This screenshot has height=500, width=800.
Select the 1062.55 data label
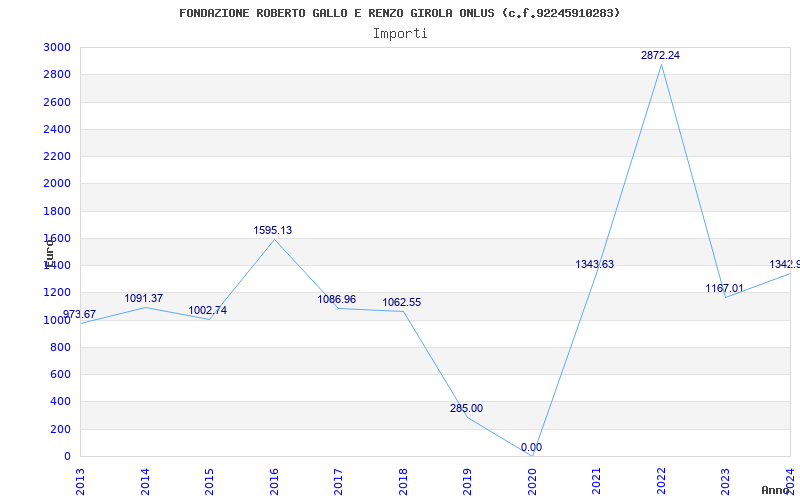point(402,303)
